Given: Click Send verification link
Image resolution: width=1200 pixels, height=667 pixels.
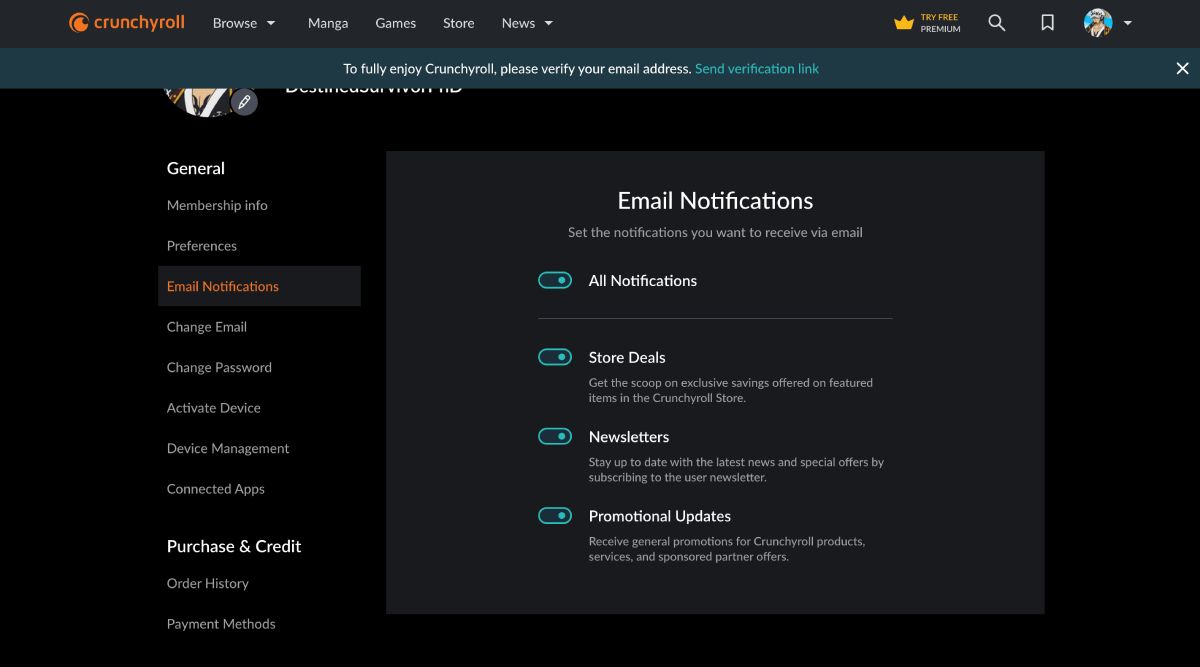Looking at the screenshot, I should [x=756, y=68].
